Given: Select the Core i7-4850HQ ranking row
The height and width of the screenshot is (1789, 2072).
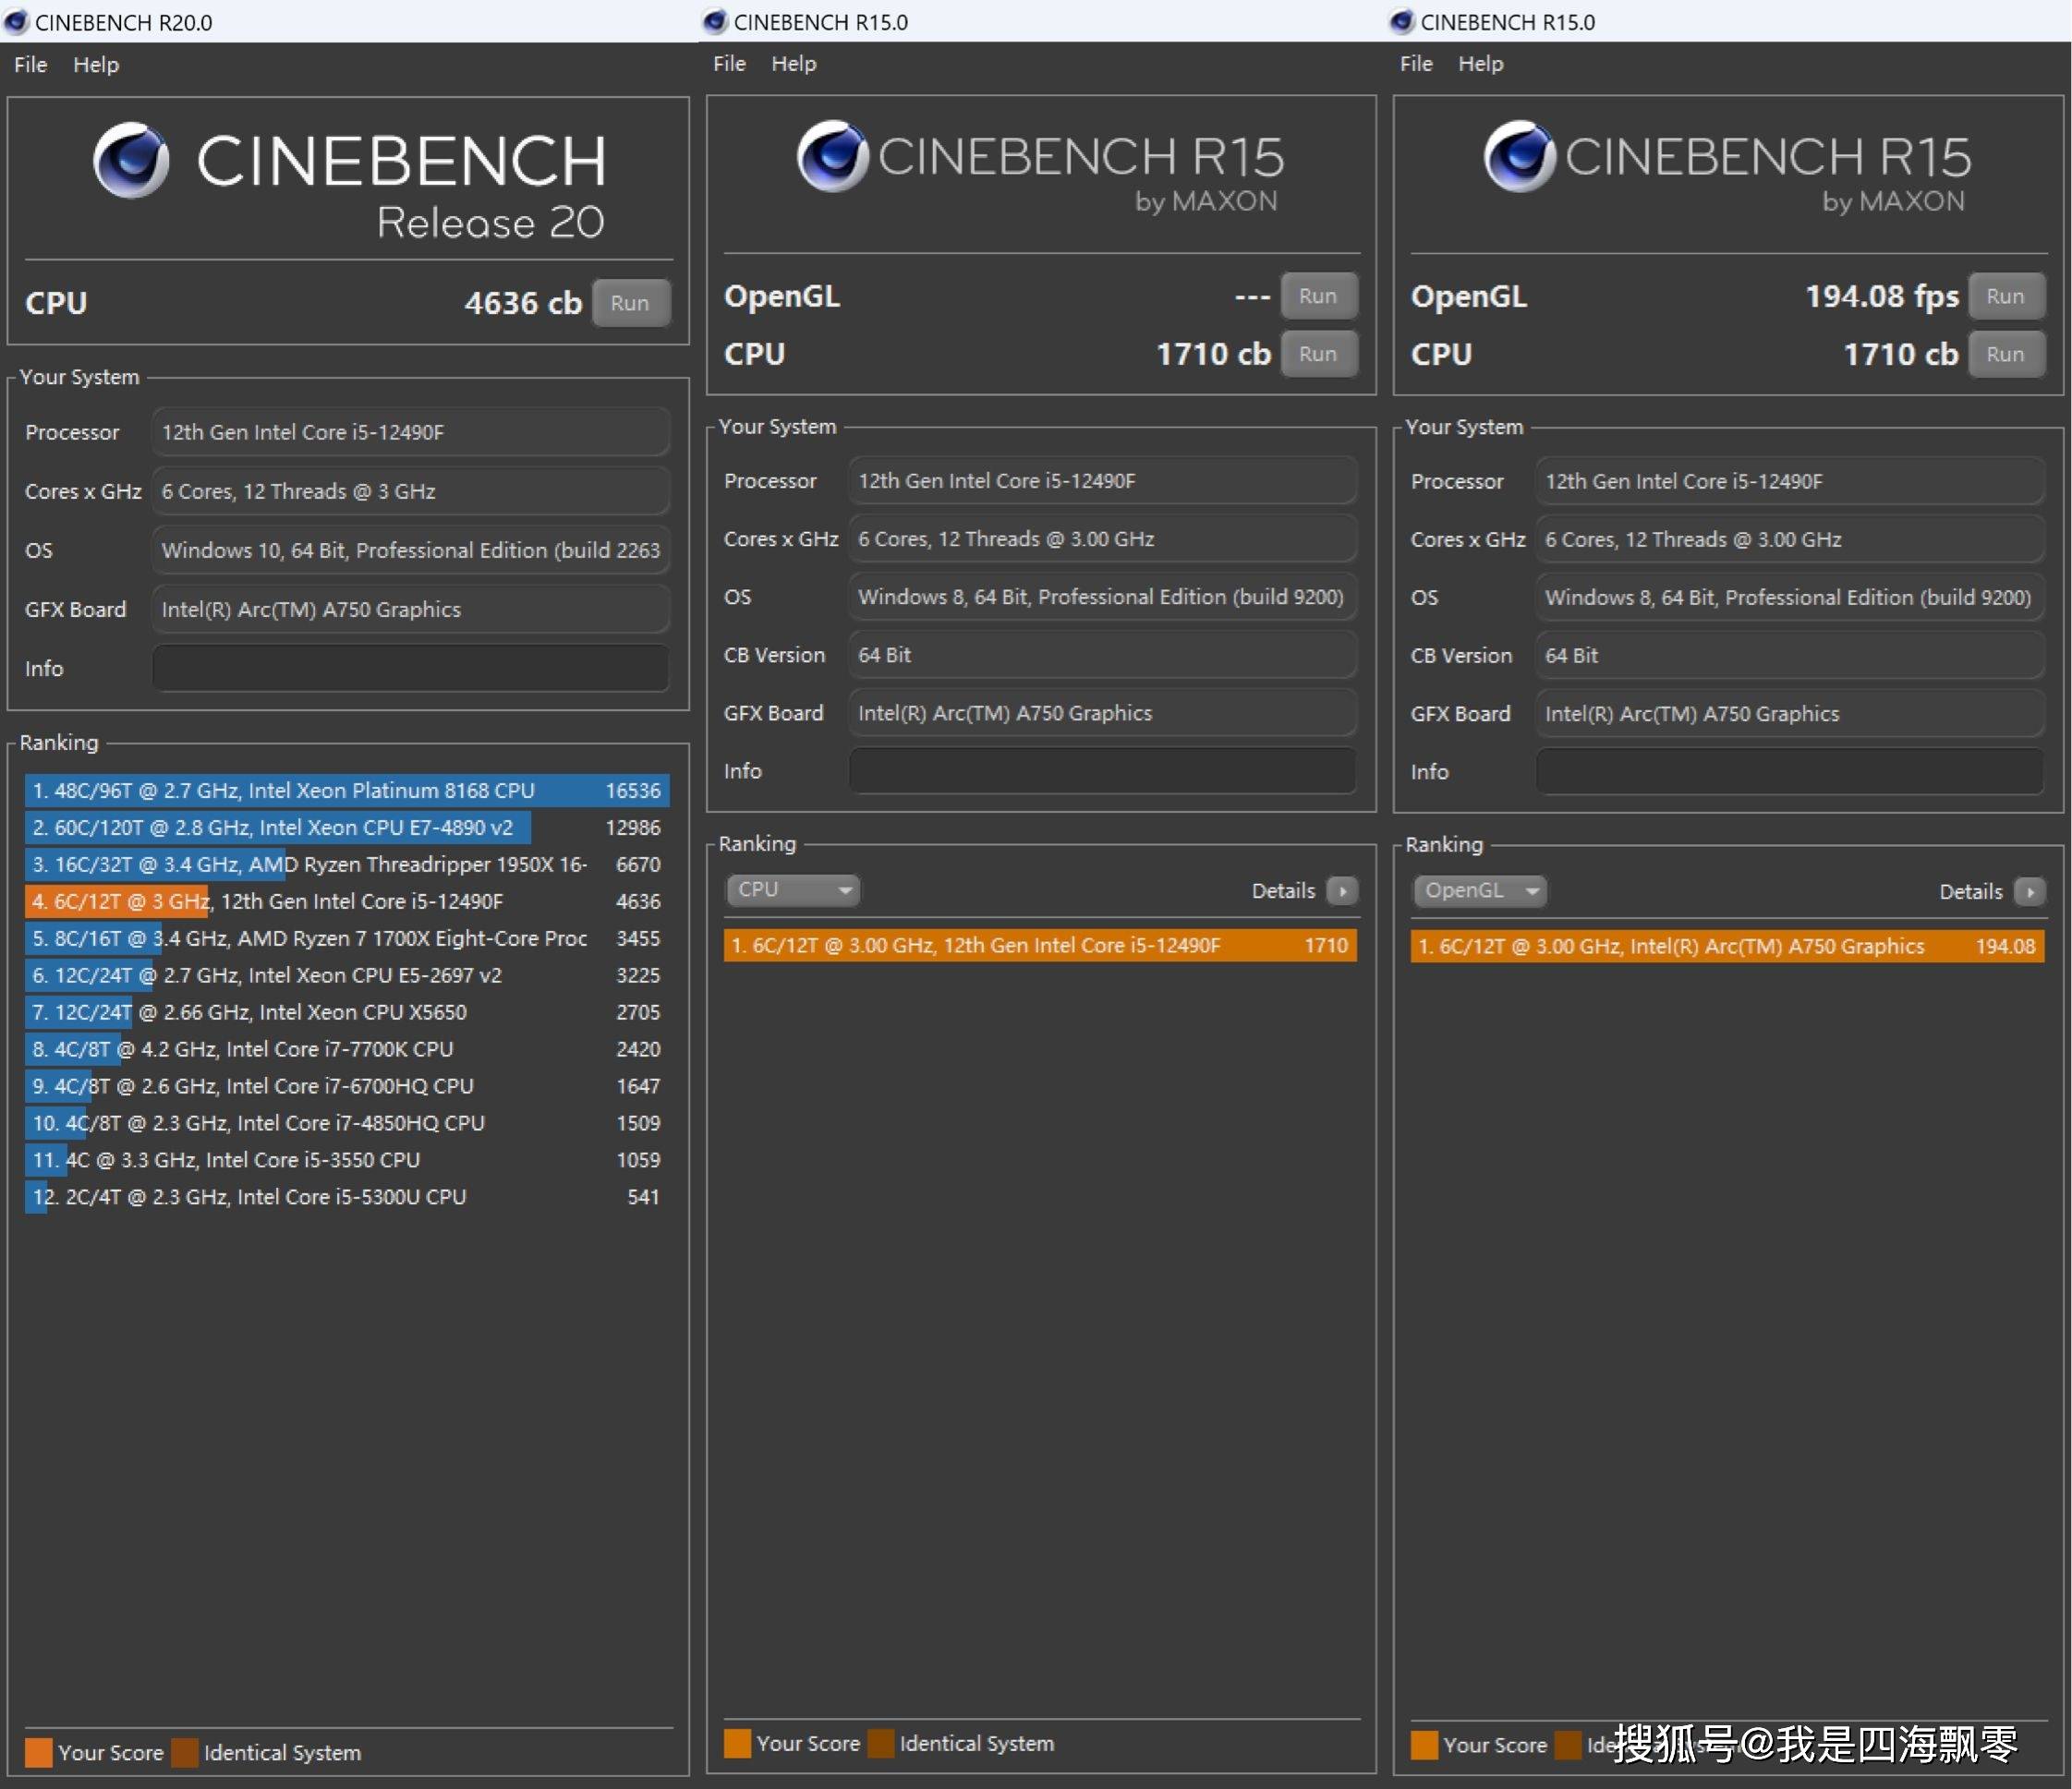Looking at the screenshot, I should tap(347, 1124).
